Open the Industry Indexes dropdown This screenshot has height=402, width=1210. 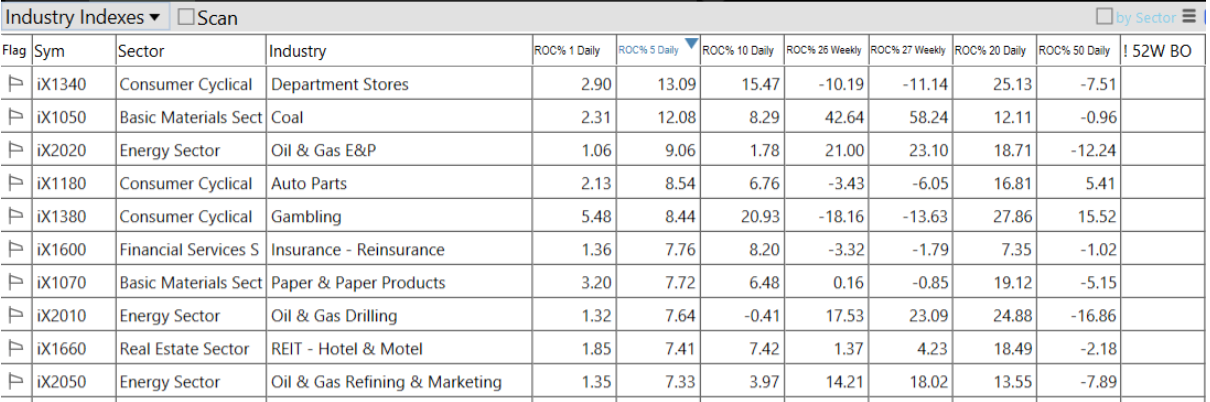coord(83,17)
